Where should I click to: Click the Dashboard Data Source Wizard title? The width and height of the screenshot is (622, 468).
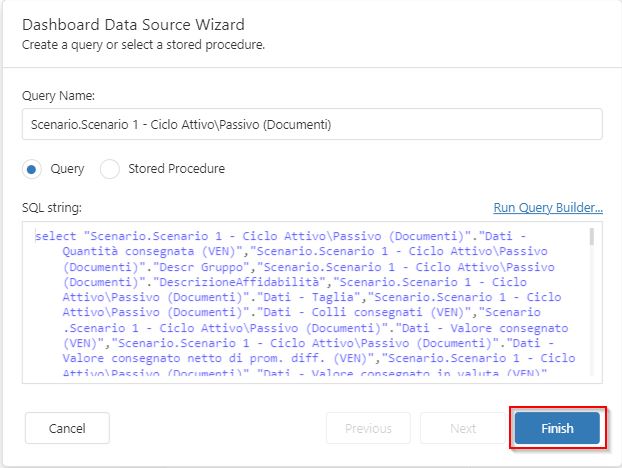(x=133, y=24)
